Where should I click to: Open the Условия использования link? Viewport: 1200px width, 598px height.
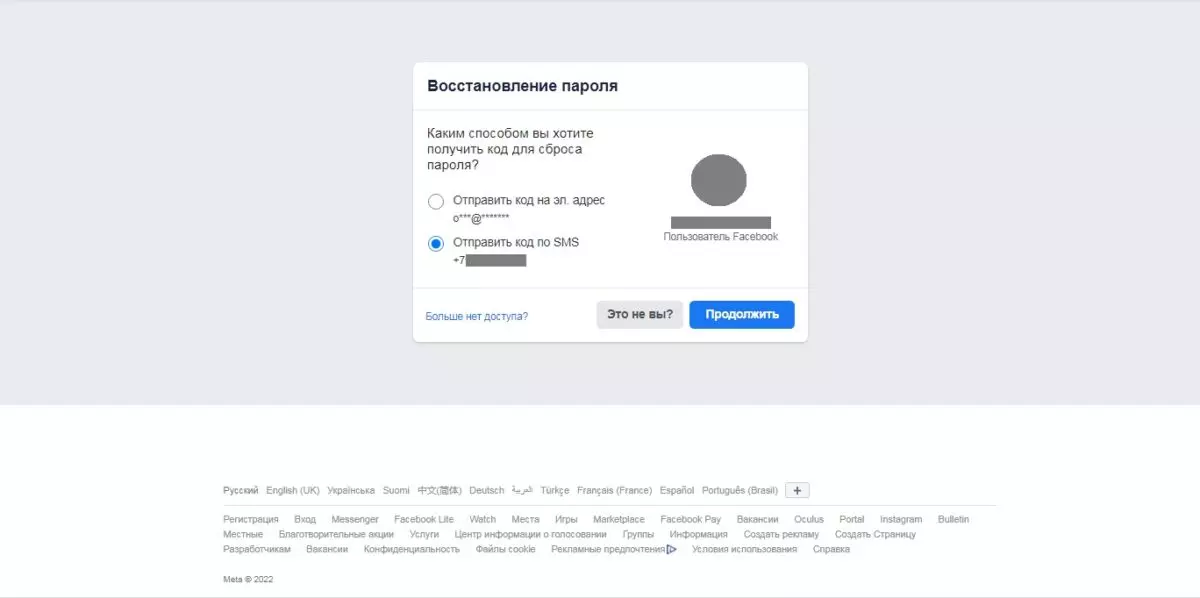coord(744,549)
